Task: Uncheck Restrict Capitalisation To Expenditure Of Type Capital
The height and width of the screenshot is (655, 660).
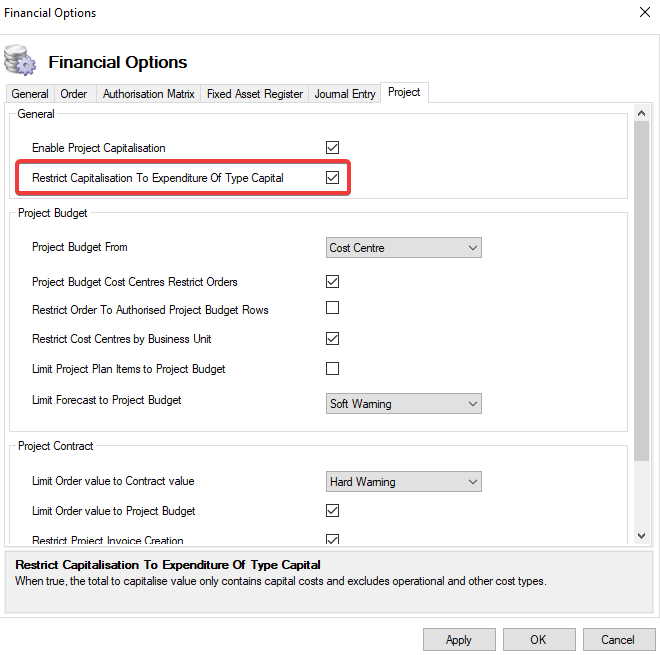Action: pyautogui.click(x=333, y=178)
